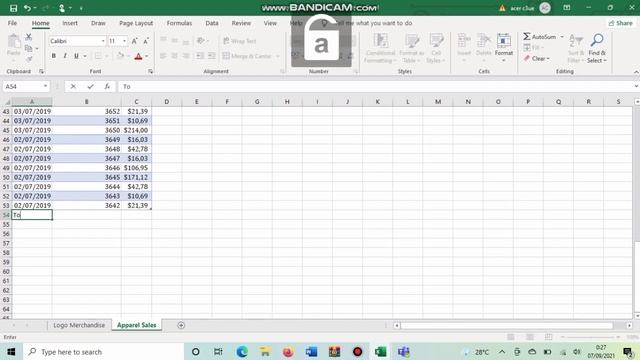
Task: Top-align the cell content
Action: click(163, 41)
